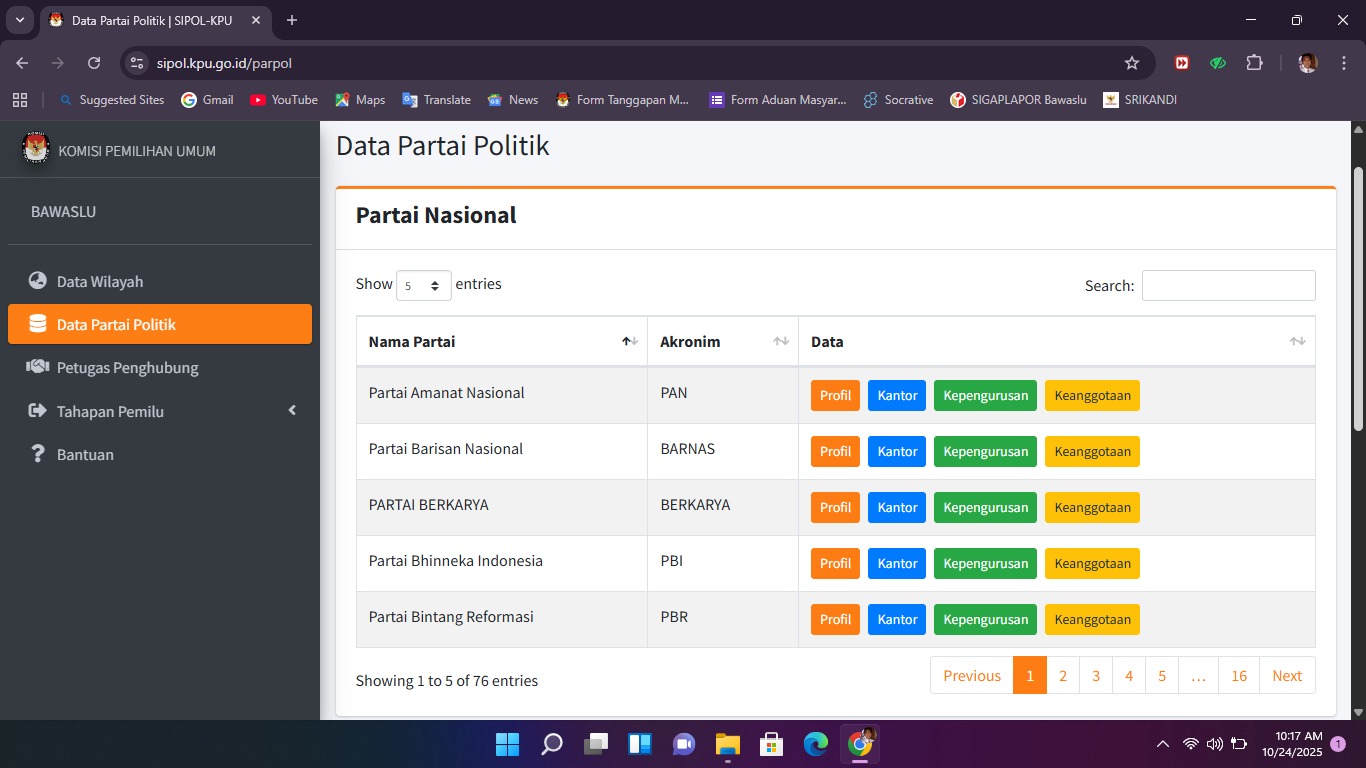This screenshot has width=1366, height=768.
Task: Select Data Partai Politik in sidebar
Action: pos(160,324)
